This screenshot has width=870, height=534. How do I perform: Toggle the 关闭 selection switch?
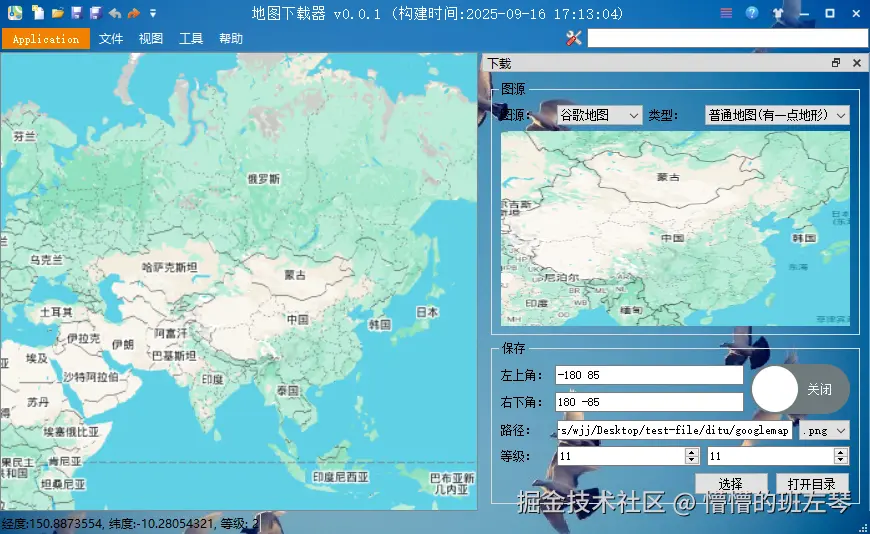pyautogui.click(x=801, y=389)
